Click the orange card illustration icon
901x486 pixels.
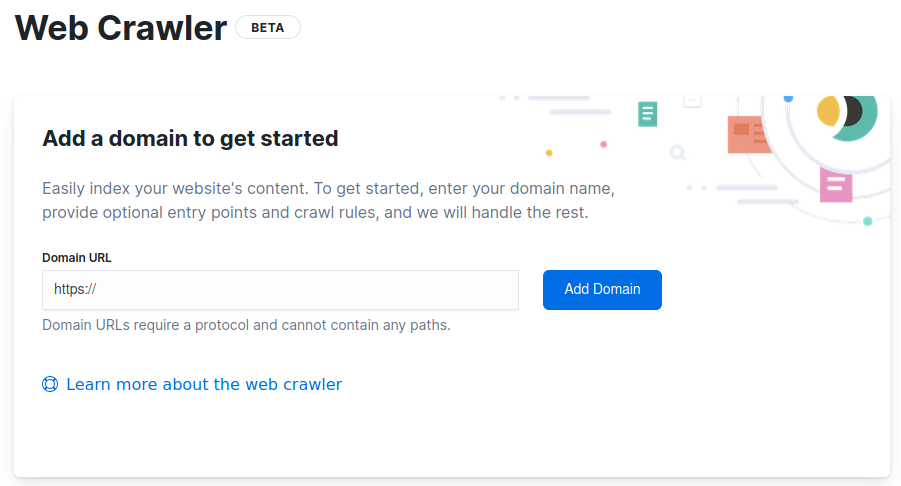(x=748, y=134)
